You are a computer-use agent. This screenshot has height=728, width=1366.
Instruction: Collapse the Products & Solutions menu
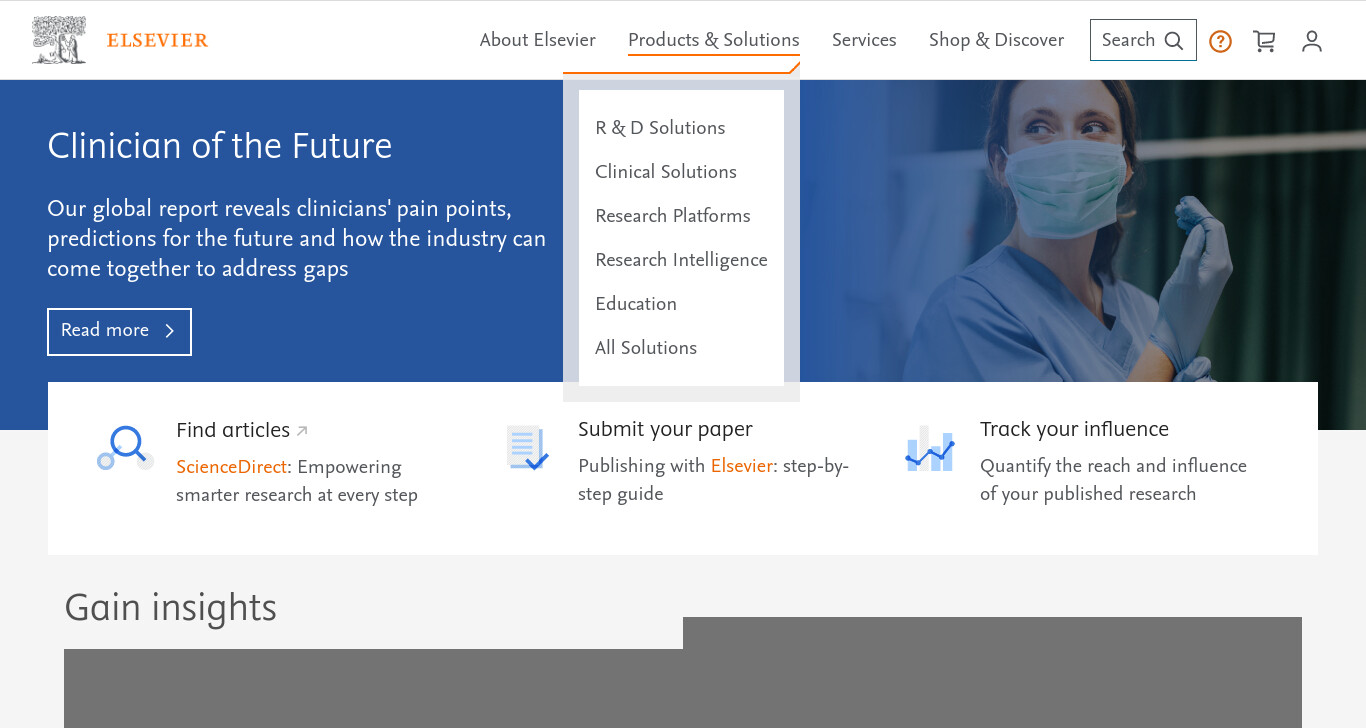(x=714, y=40)
